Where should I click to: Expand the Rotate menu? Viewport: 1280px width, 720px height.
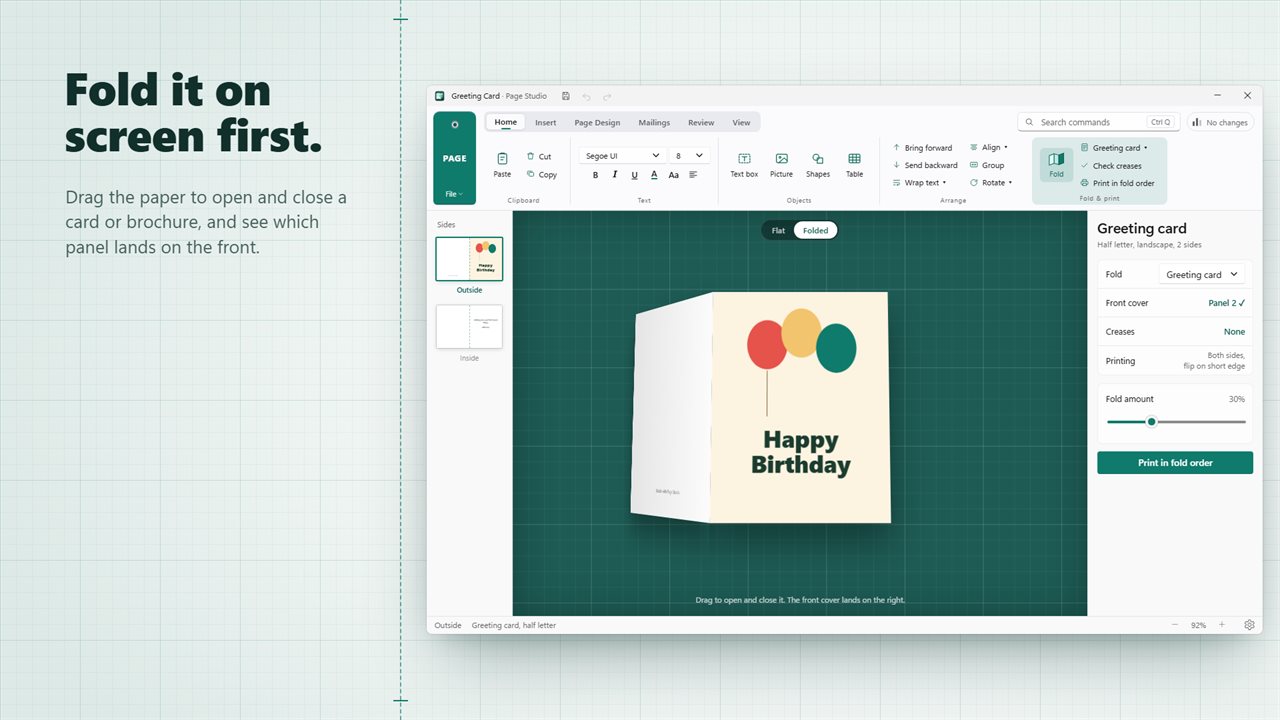coord(991,183)
